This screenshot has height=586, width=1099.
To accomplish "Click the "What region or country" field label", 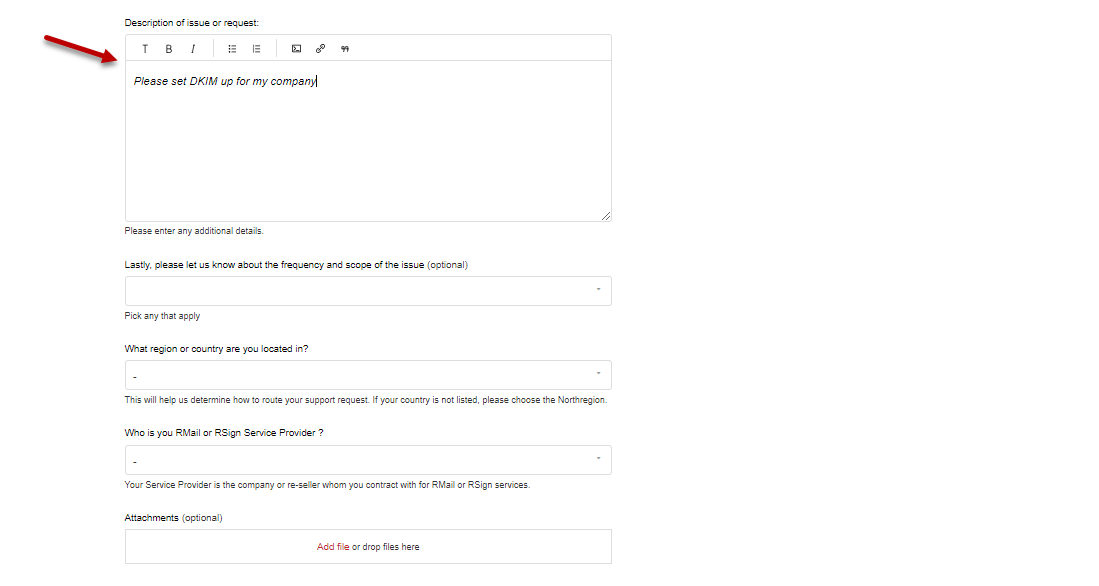I will (x=215, y=349).
